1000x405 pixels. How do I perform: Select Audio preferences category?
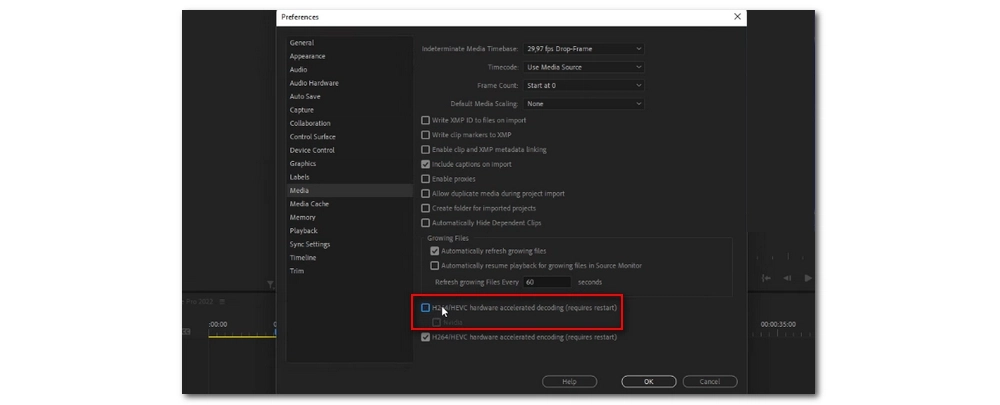click(298, 70)
